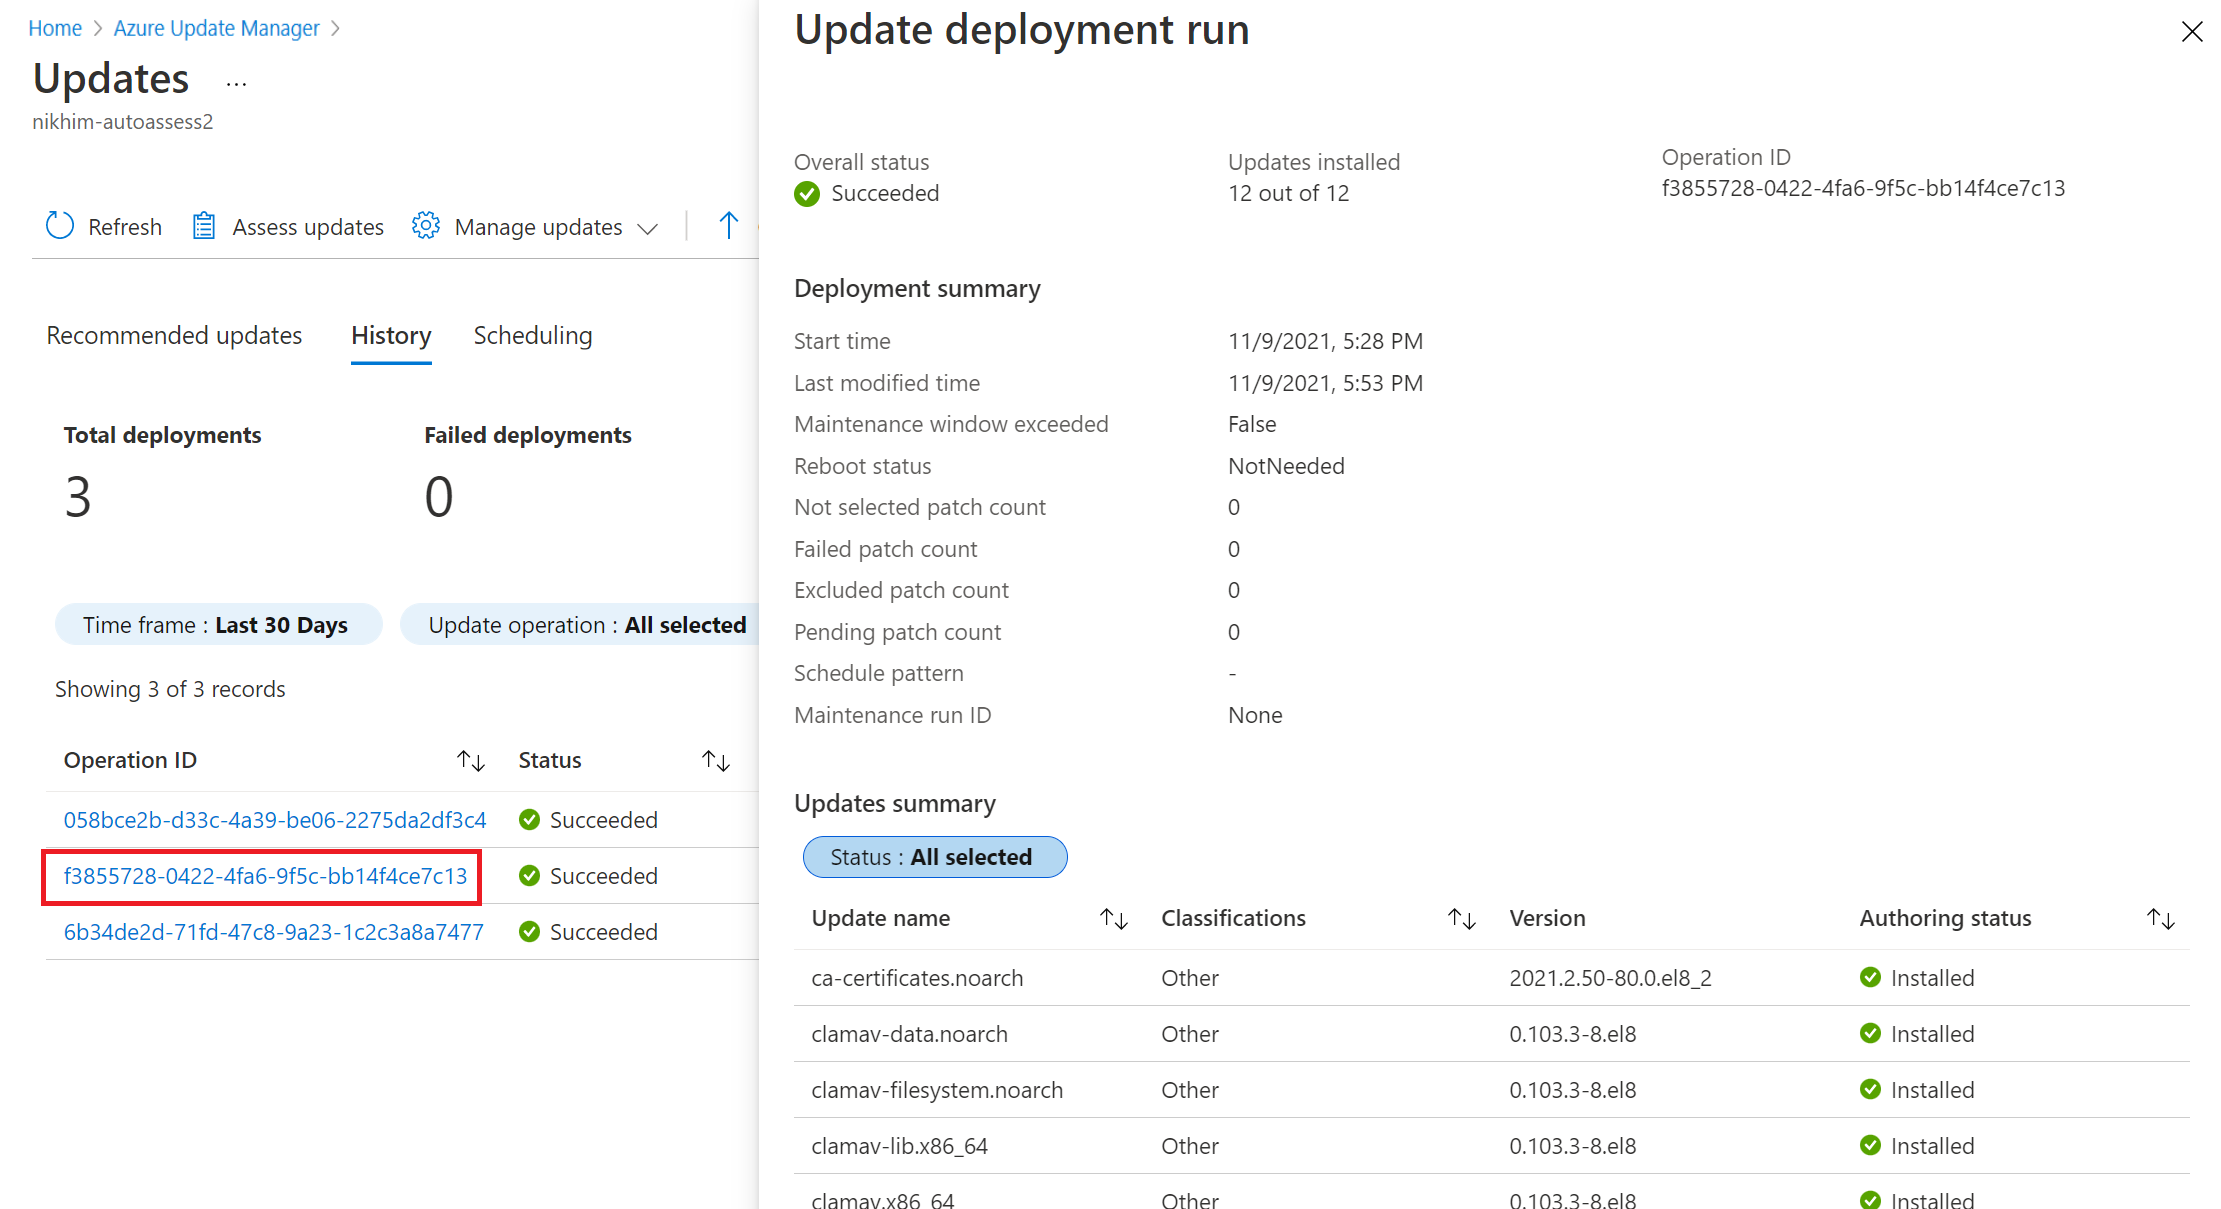Toggle the Time frame Last 30 Days filter
The height and width of the screenshot is (1209, 2221).
(x=217, y=624)
